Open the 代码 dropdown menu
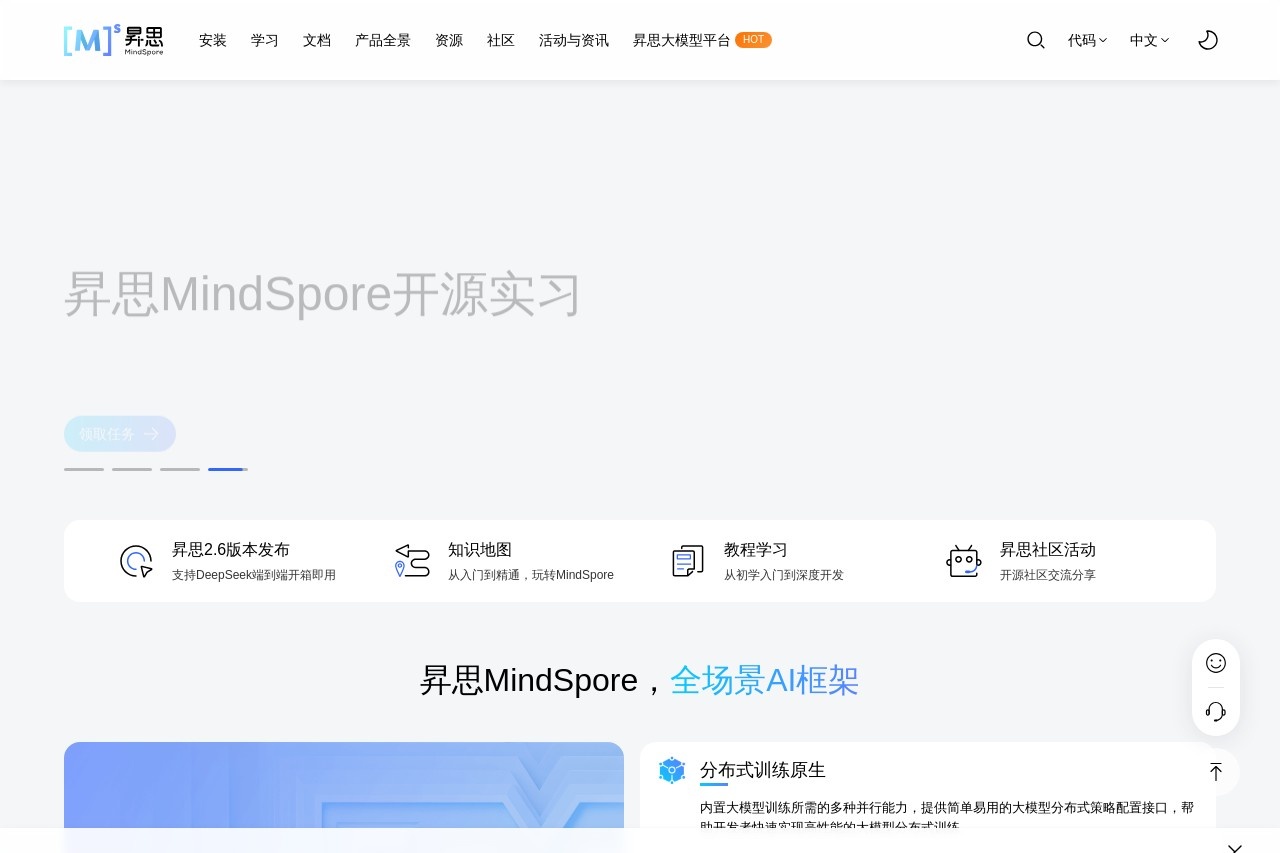This screenshot has height=853, width=1280. pos(1086,40)
